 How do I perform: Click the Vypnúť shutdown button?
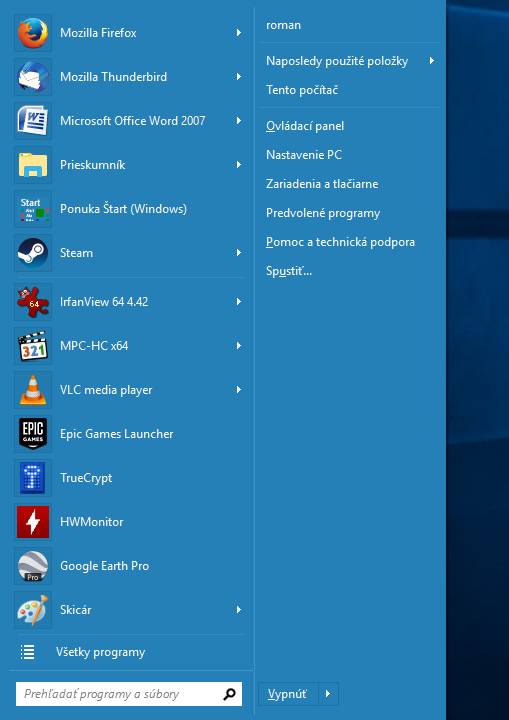pos(288,694)
